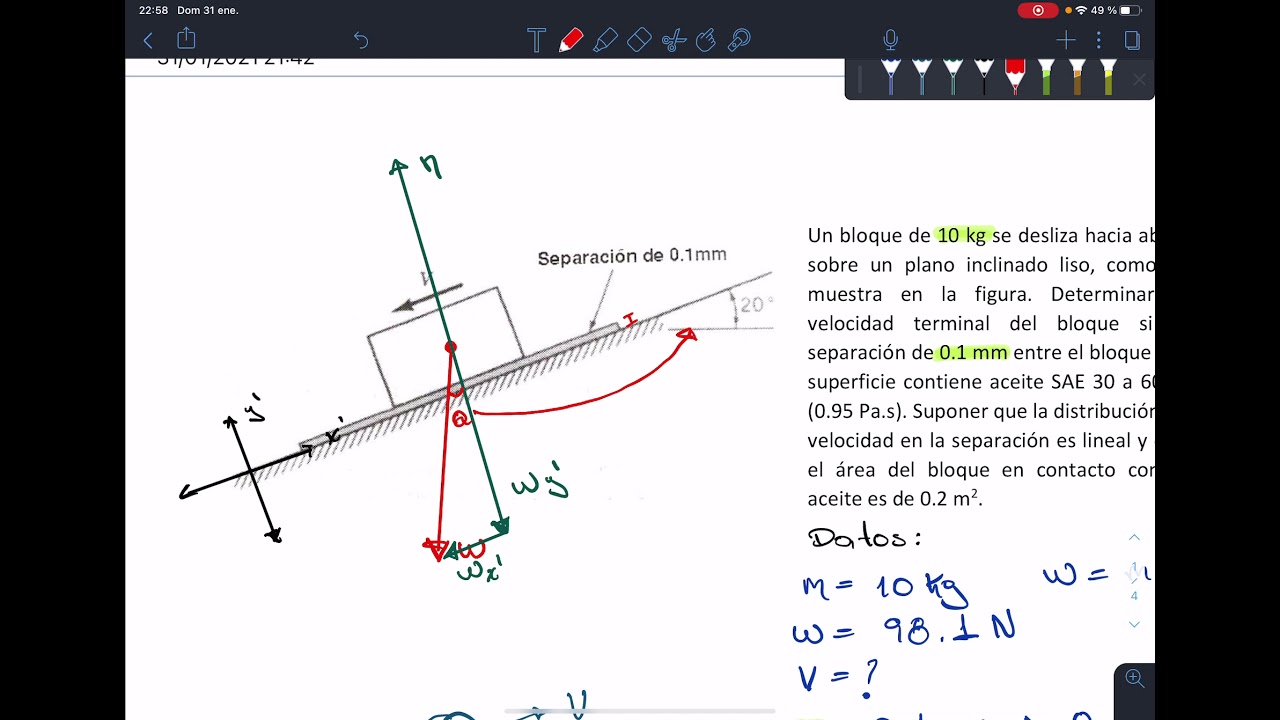
Task: Undo the last stroke
Action: click(x=361, y=40)
